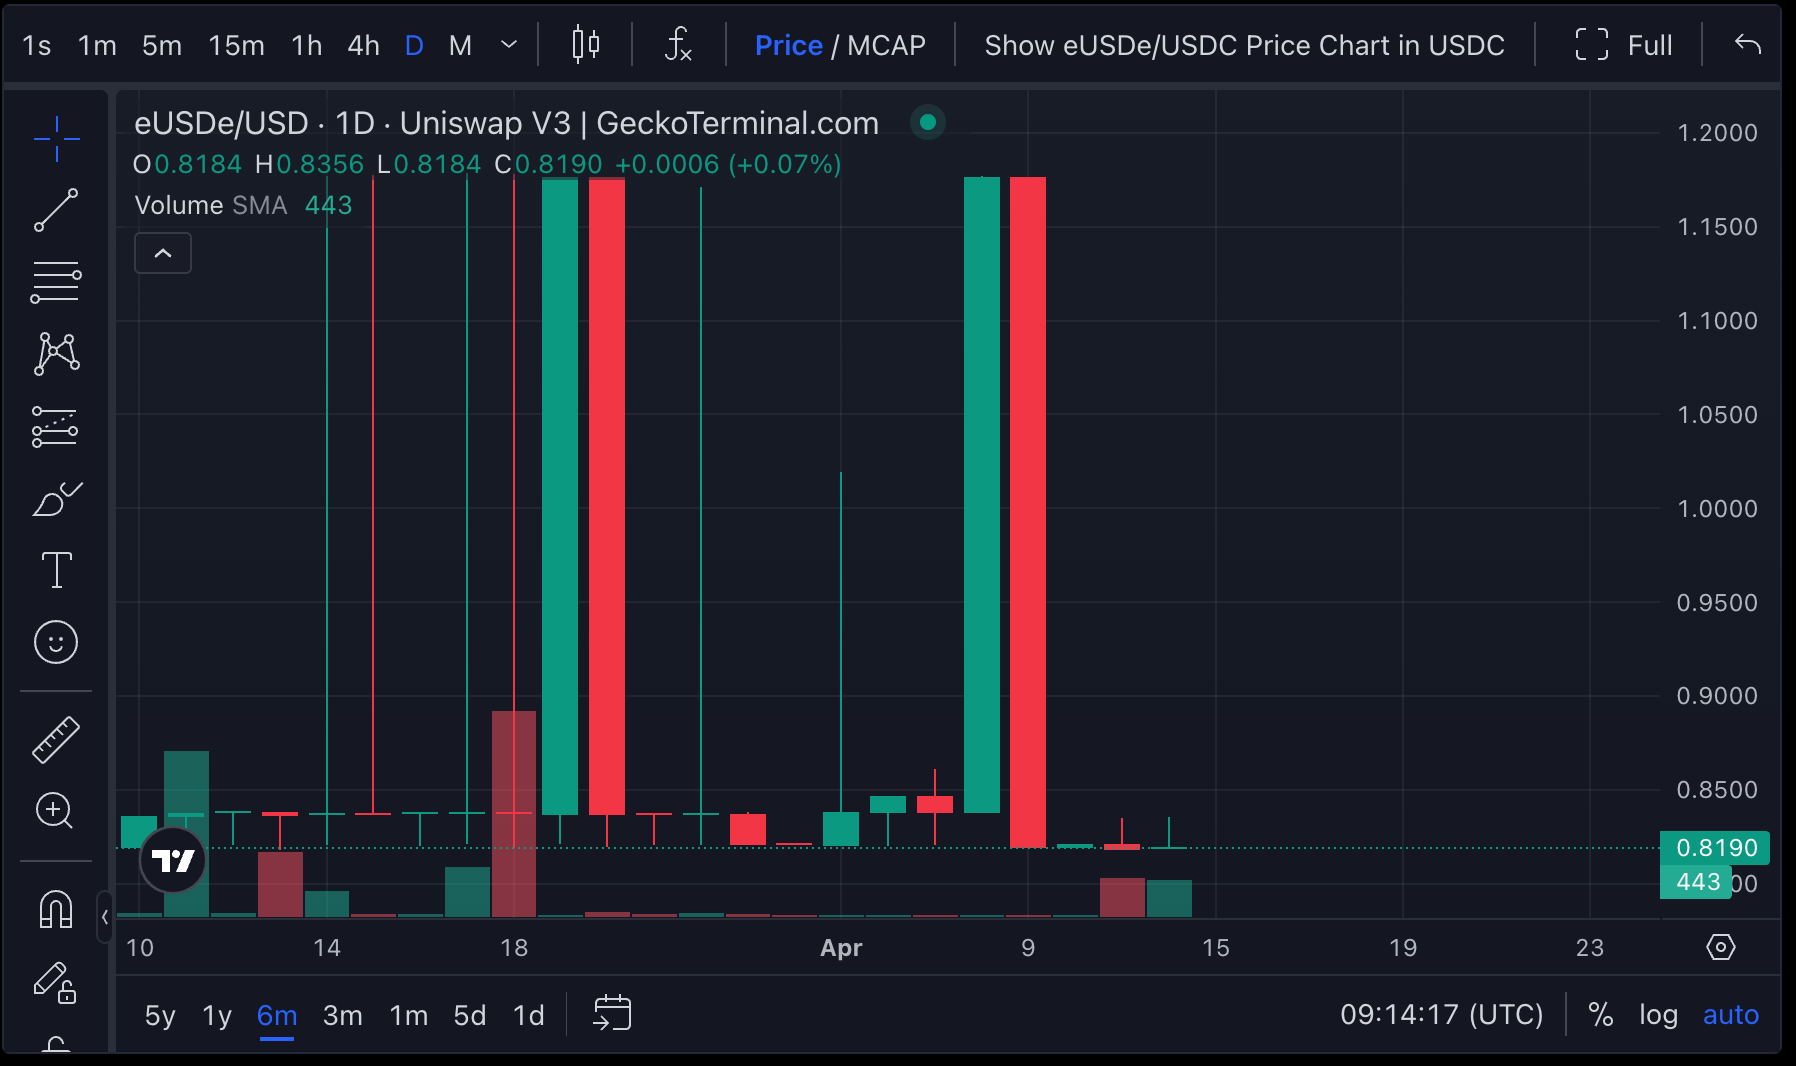Open the timeframe dropdown chevron
The image size is (1796, 1066).
tap(509, 45)
